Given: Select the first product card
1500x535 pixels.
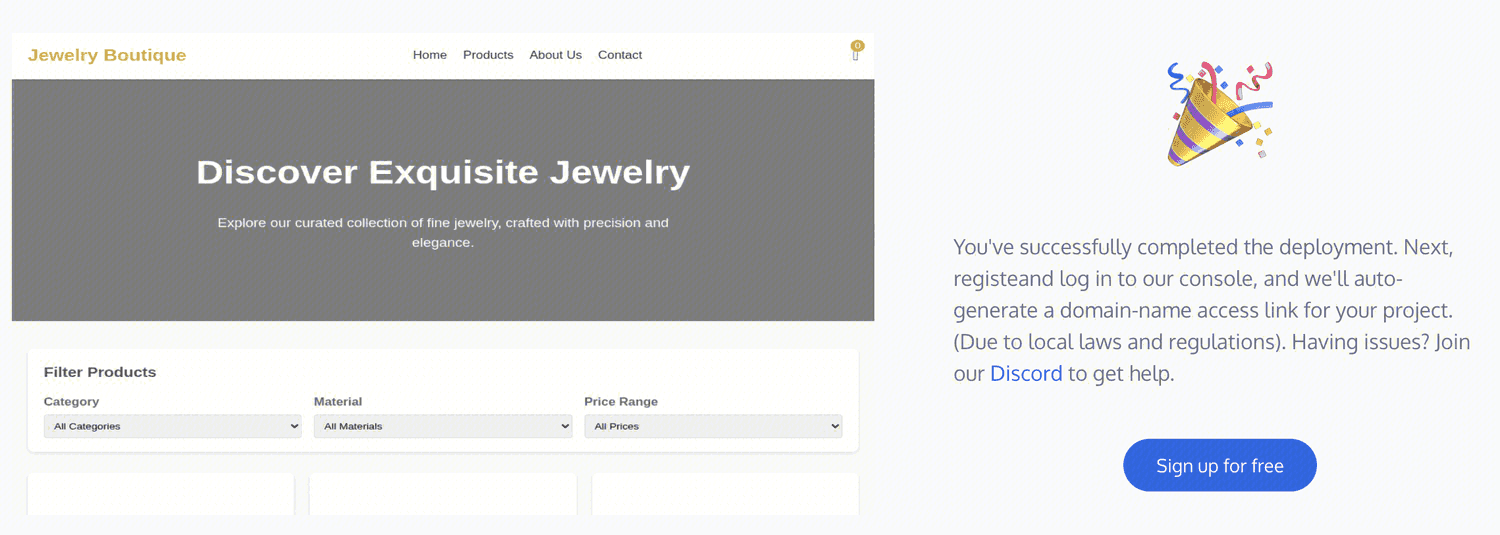Looking at the screenshot, I should point(161,494).
